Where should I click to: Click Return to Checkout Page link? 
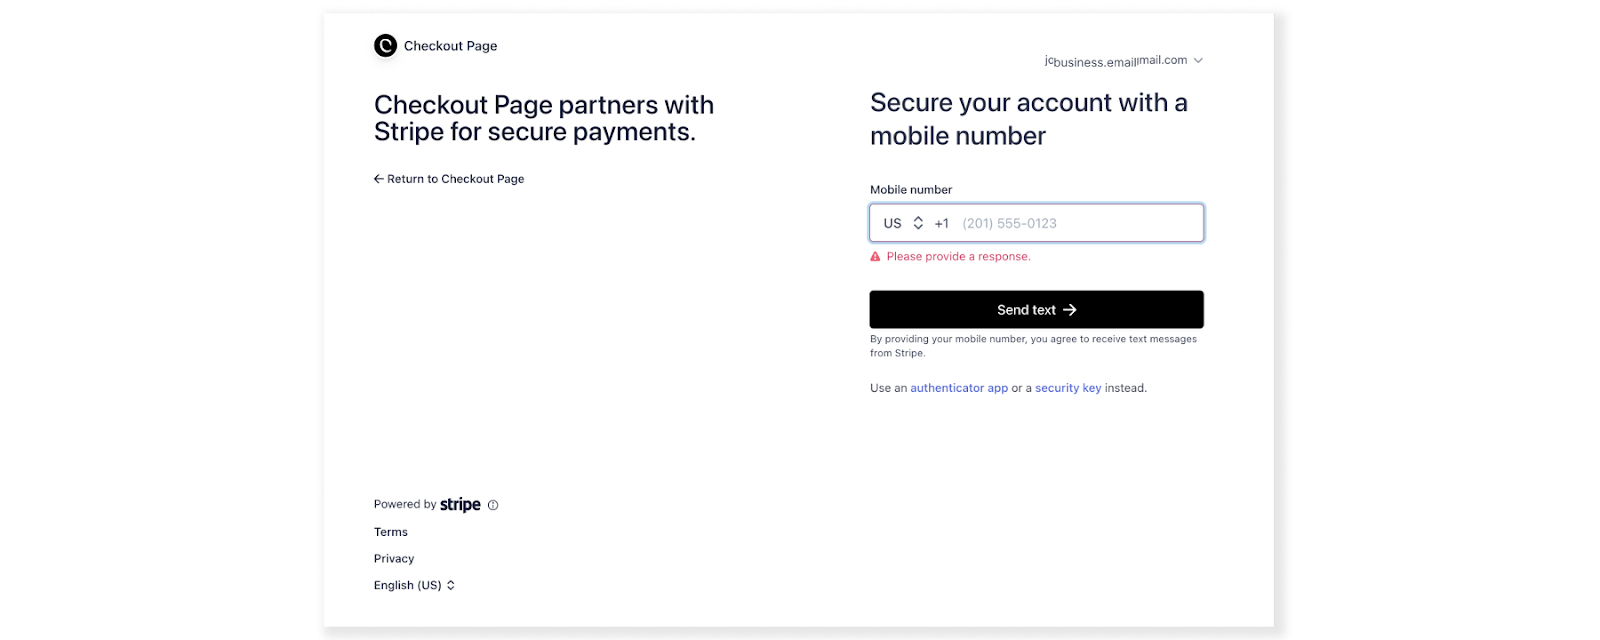(455, 179)
